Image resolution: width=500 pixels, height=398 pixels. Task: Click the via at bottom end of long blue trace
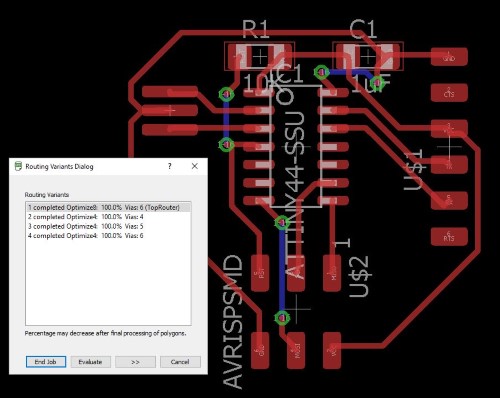(x=282, y=318)
